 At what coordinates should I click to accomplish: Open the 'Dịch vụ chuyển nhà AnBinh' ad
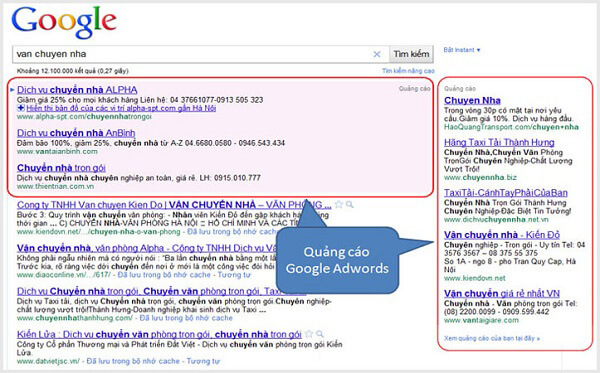pyautogui.click(x=76, y=133)
